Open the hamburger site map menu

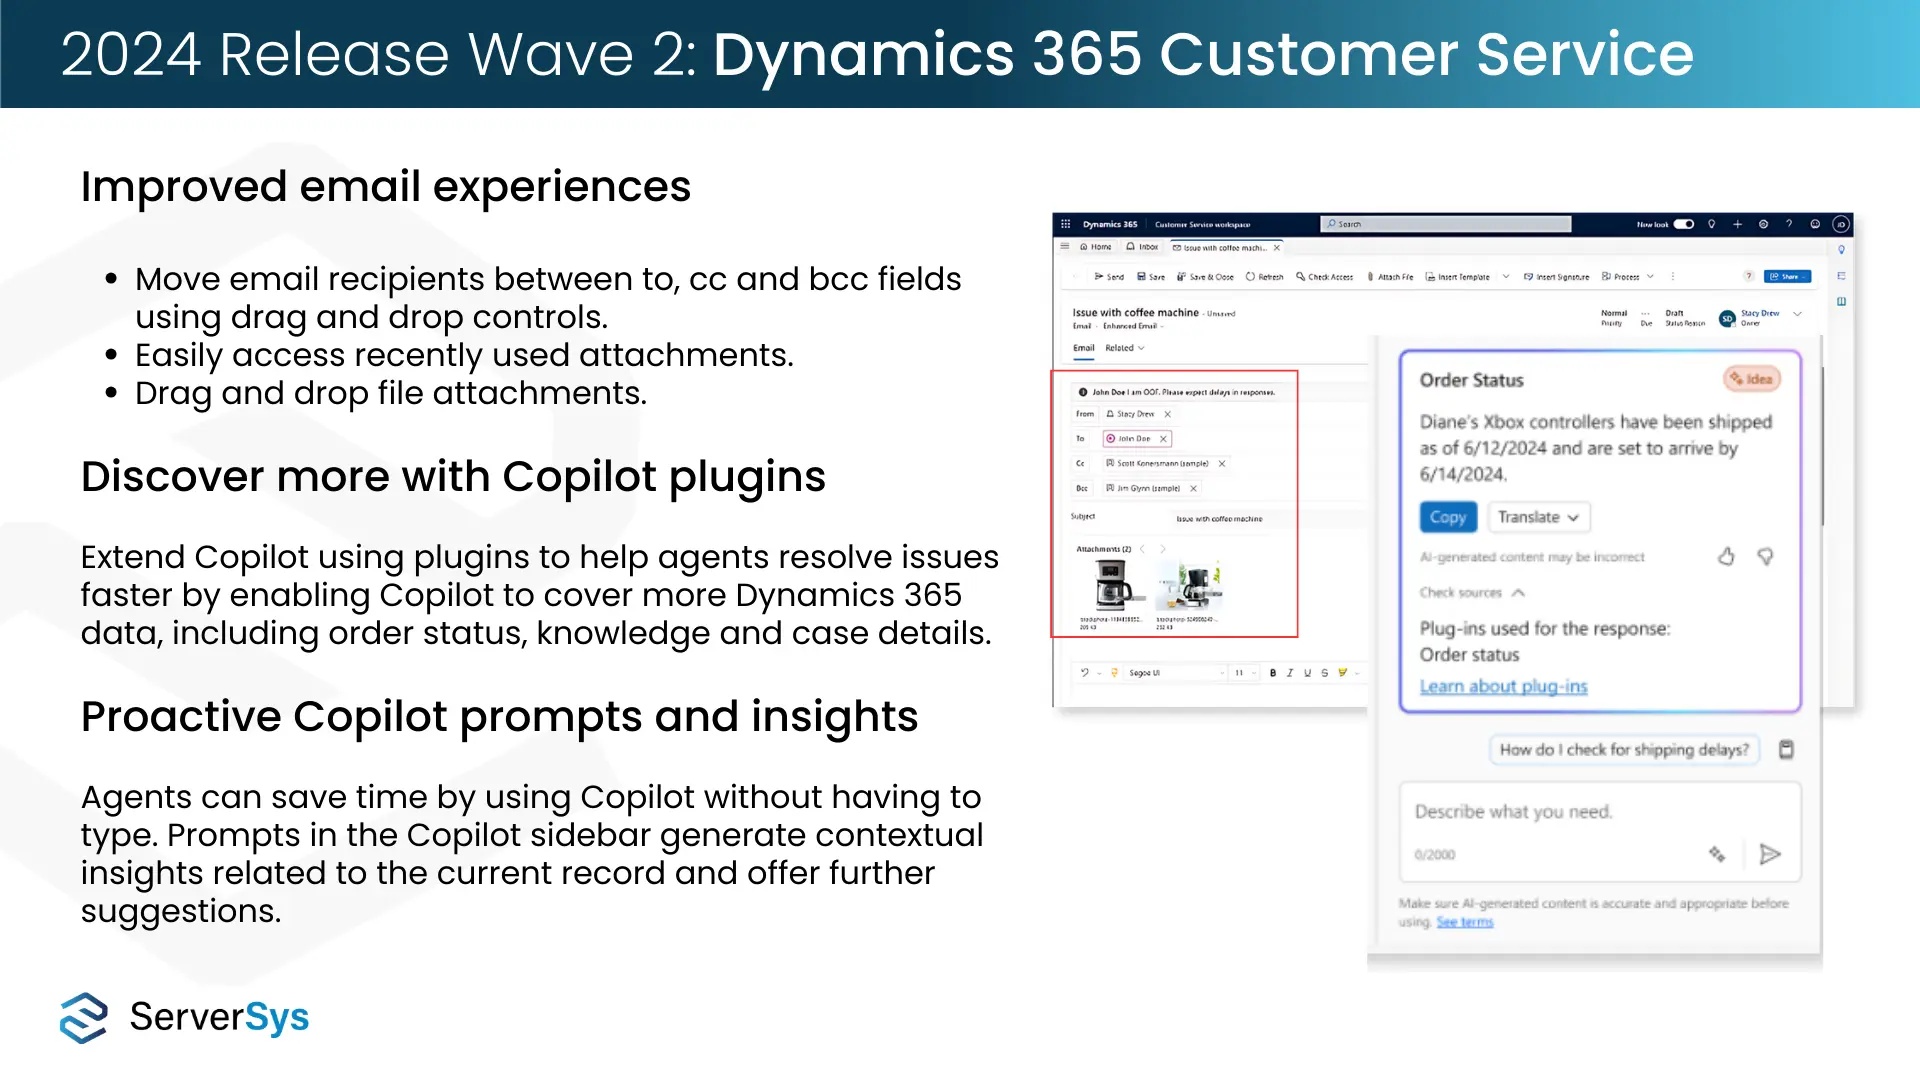point(1065,246)
